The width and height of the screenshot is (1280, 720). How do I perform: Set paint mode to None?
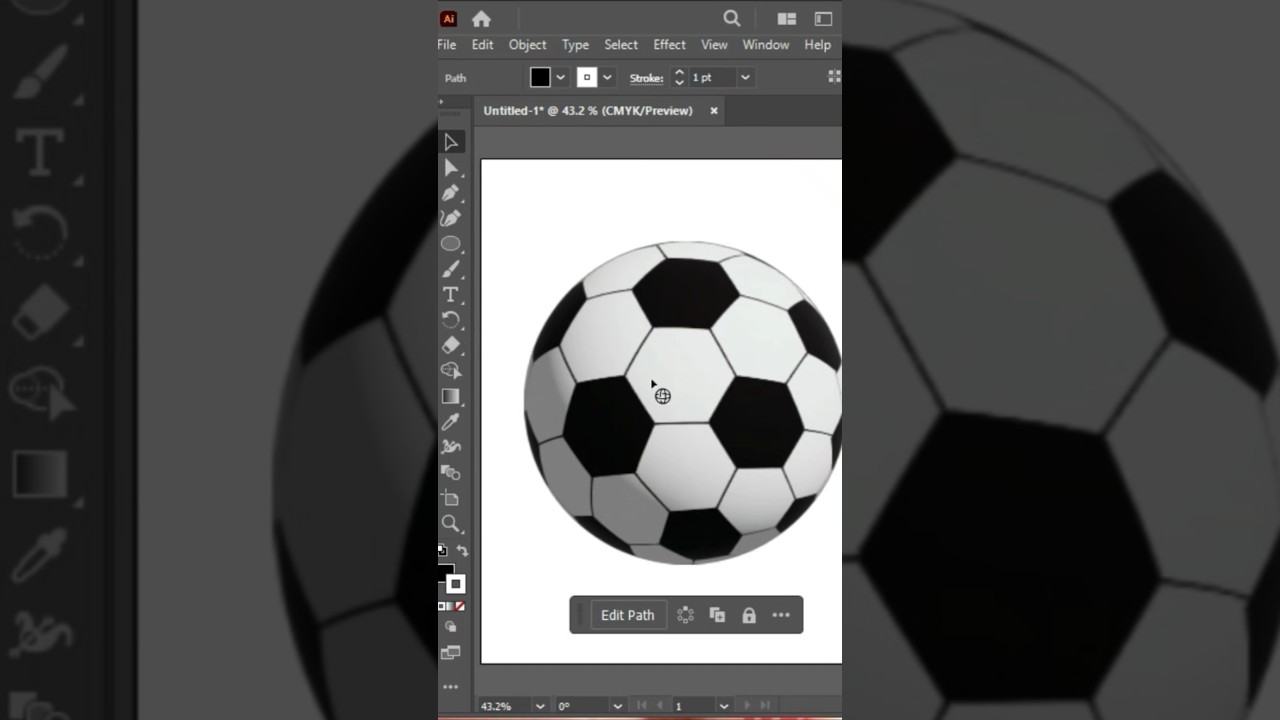460,606
